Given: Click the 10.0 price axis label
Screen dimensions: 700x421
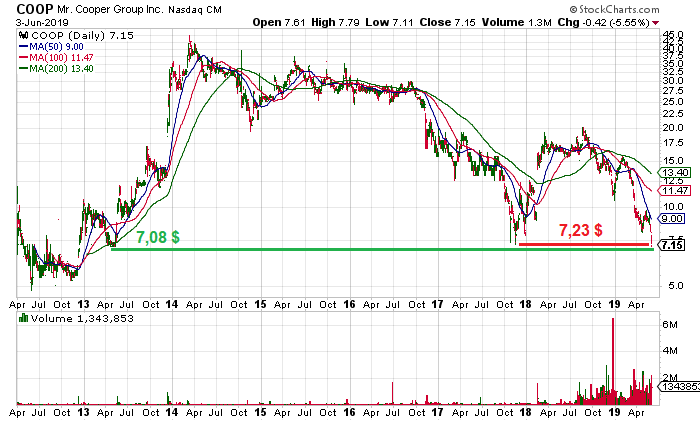Looking at the screenshot, I should (x=673, y=207).
